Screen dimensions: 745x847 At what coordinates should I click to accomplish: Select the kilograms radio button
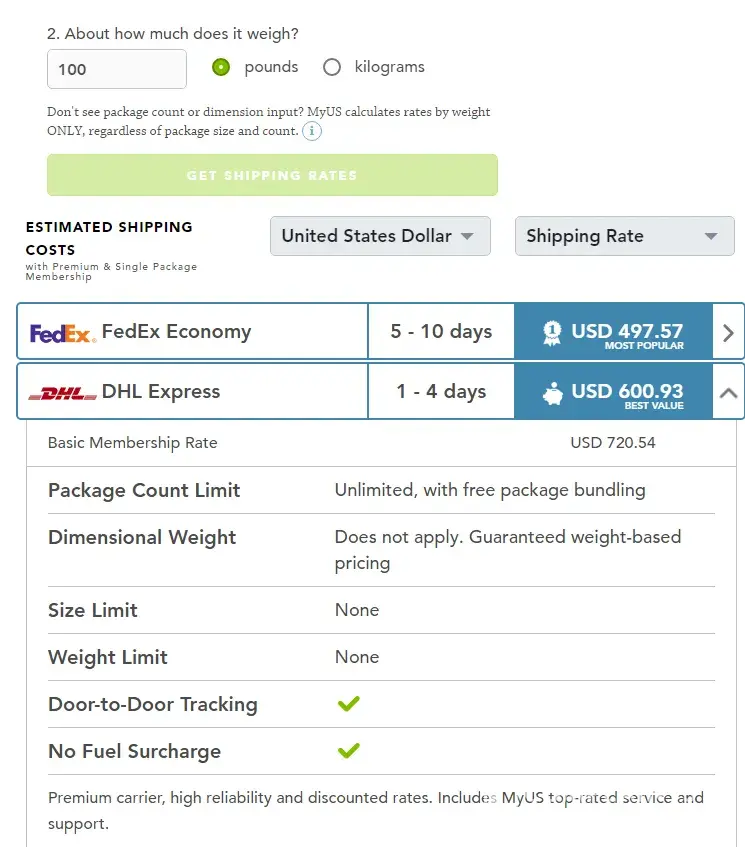pyautogui.click(x=332, y=67)
